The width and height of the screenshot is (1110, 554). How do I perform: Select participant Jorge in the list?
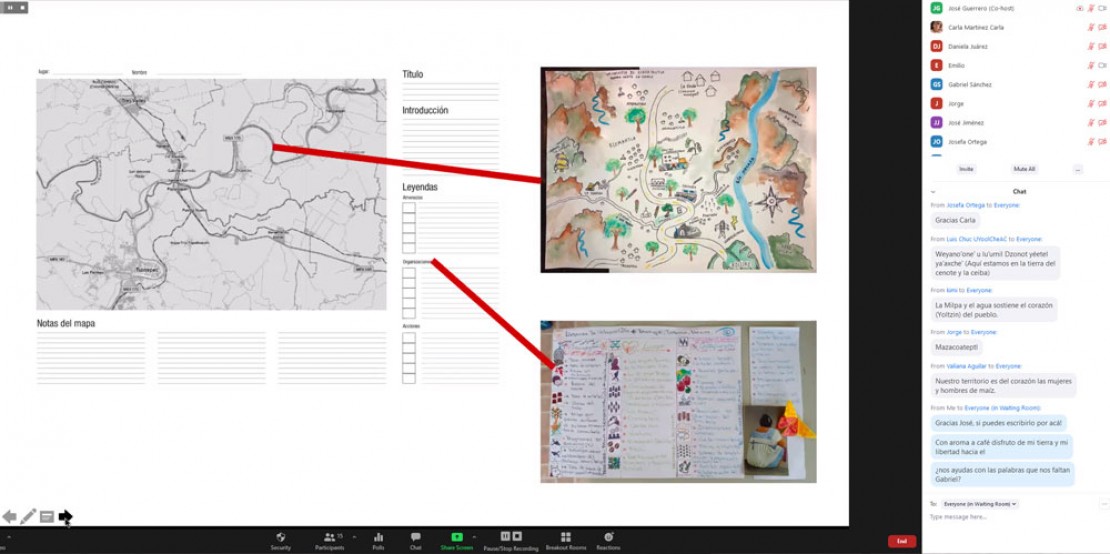1017,103
